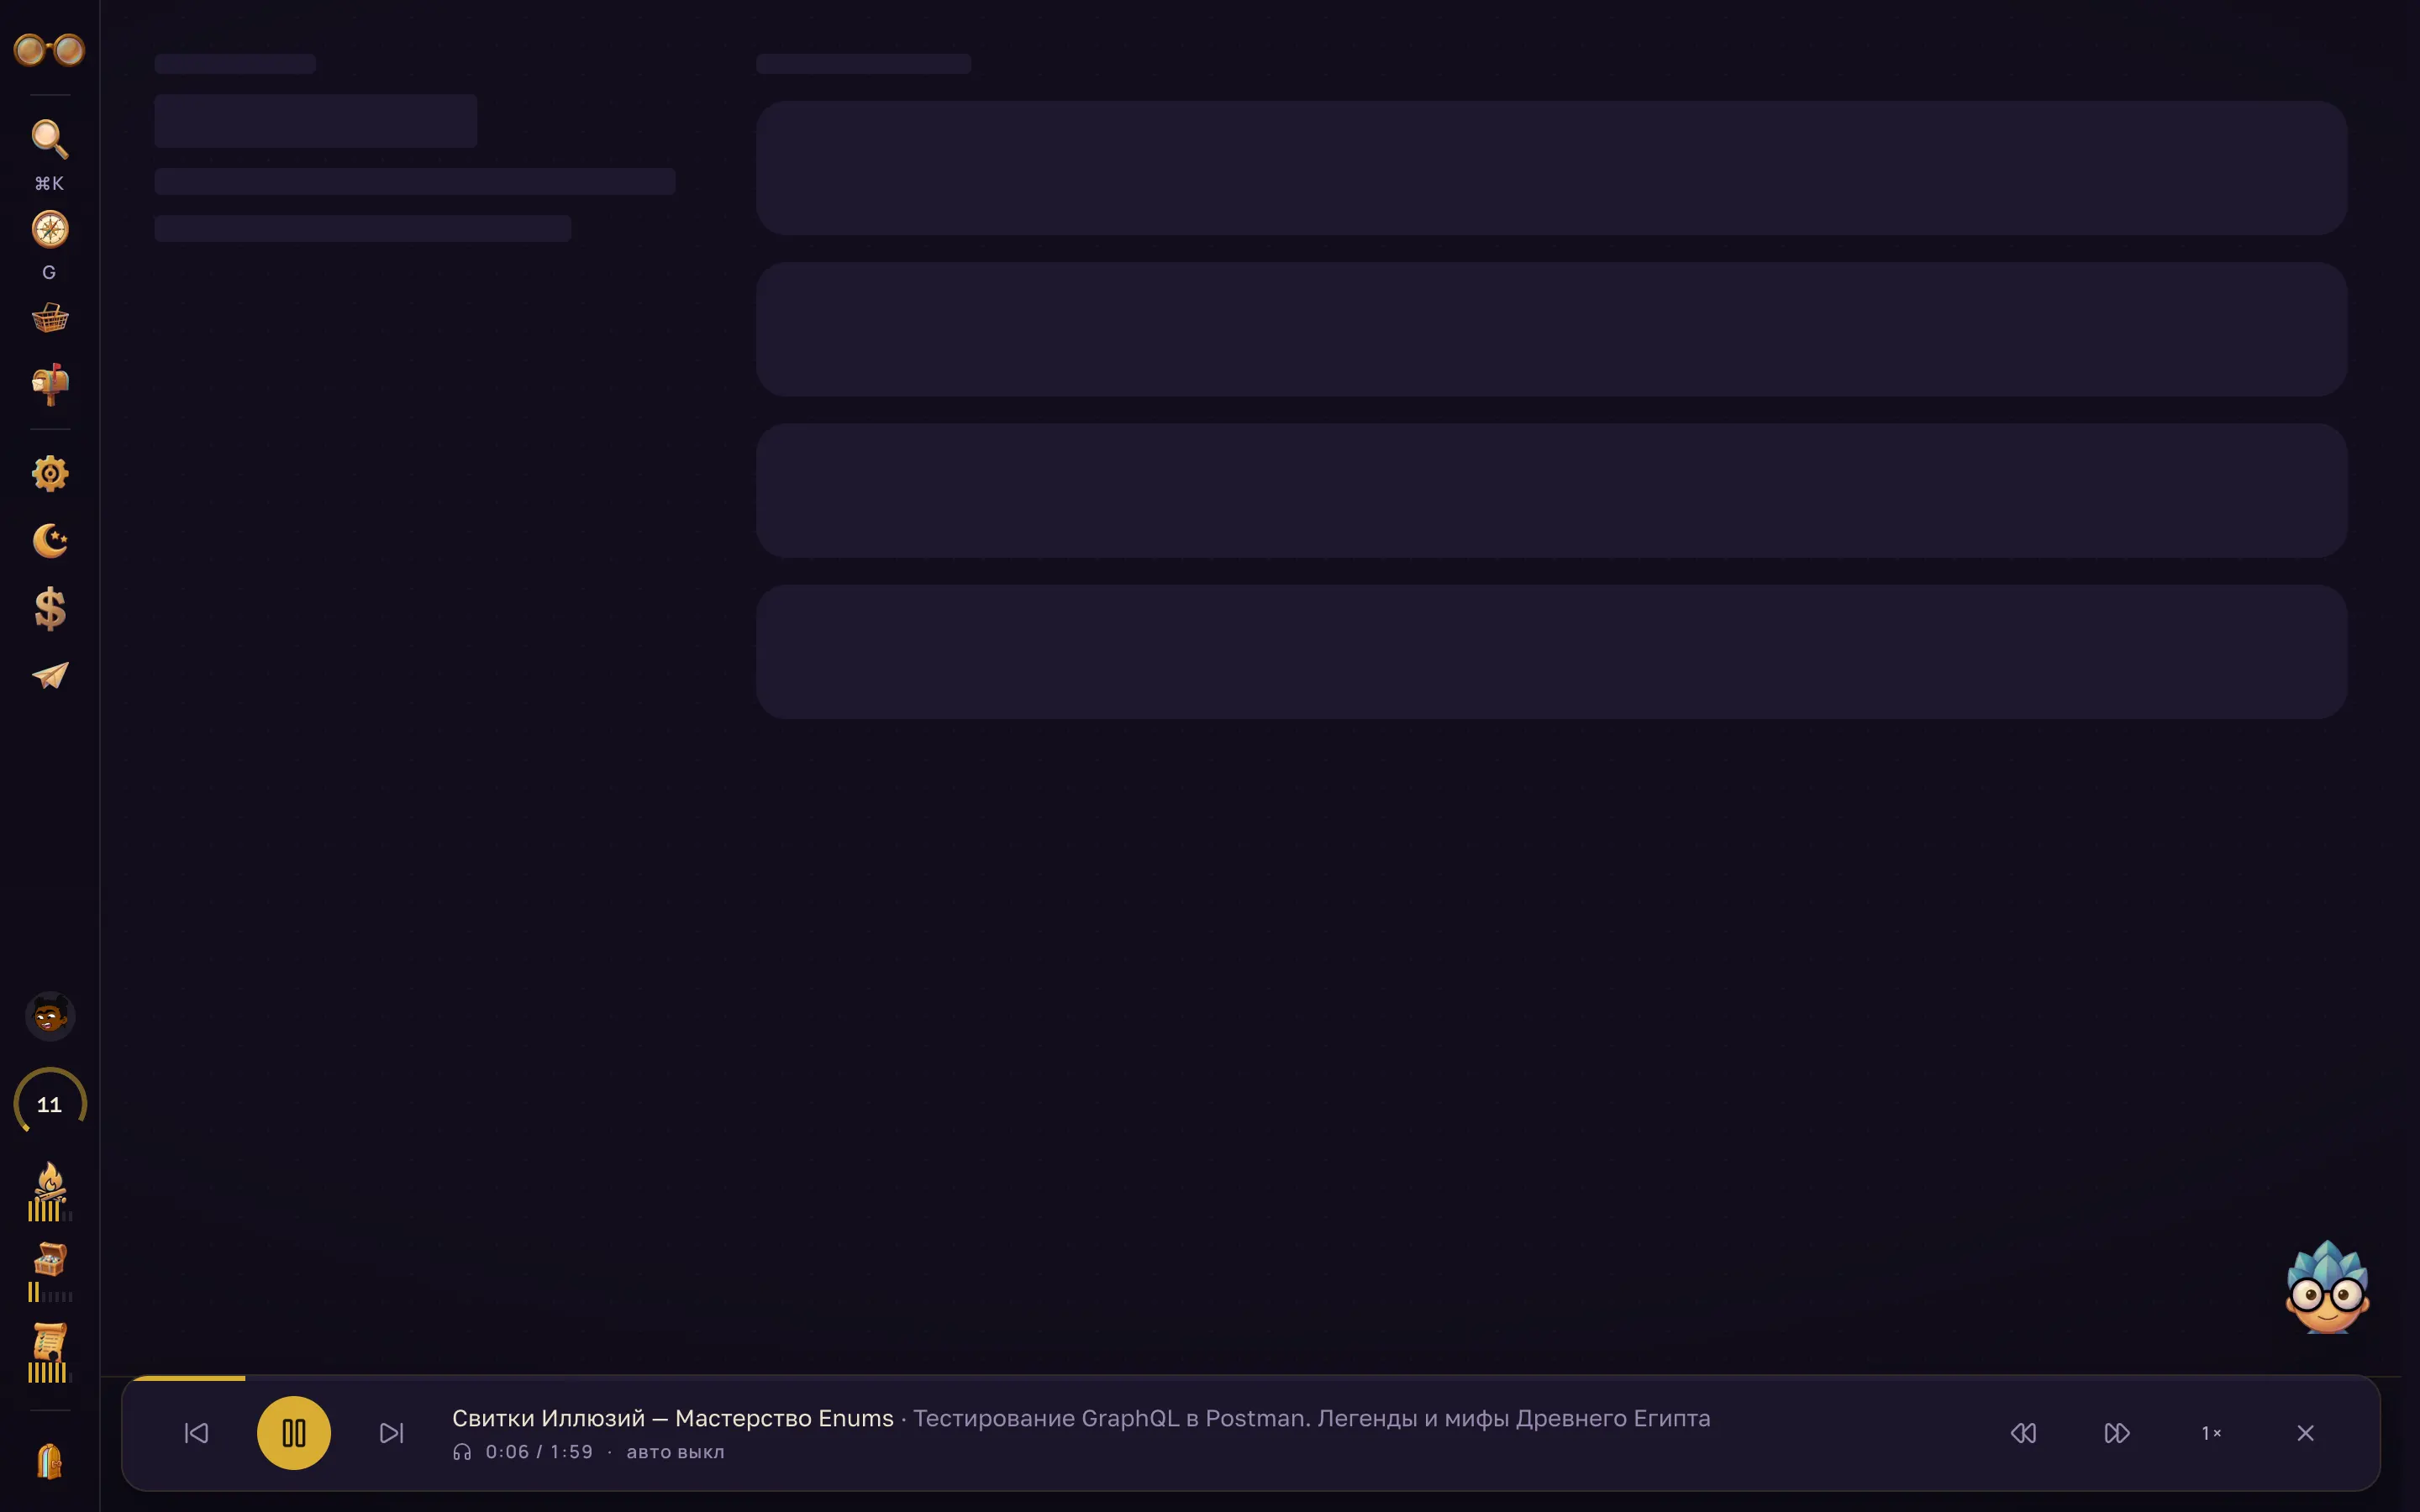Toggle dark mode with moon icon
The height and width of the screenshot is (1512, 2420).
pyautogui.click(x=49, y=541)
